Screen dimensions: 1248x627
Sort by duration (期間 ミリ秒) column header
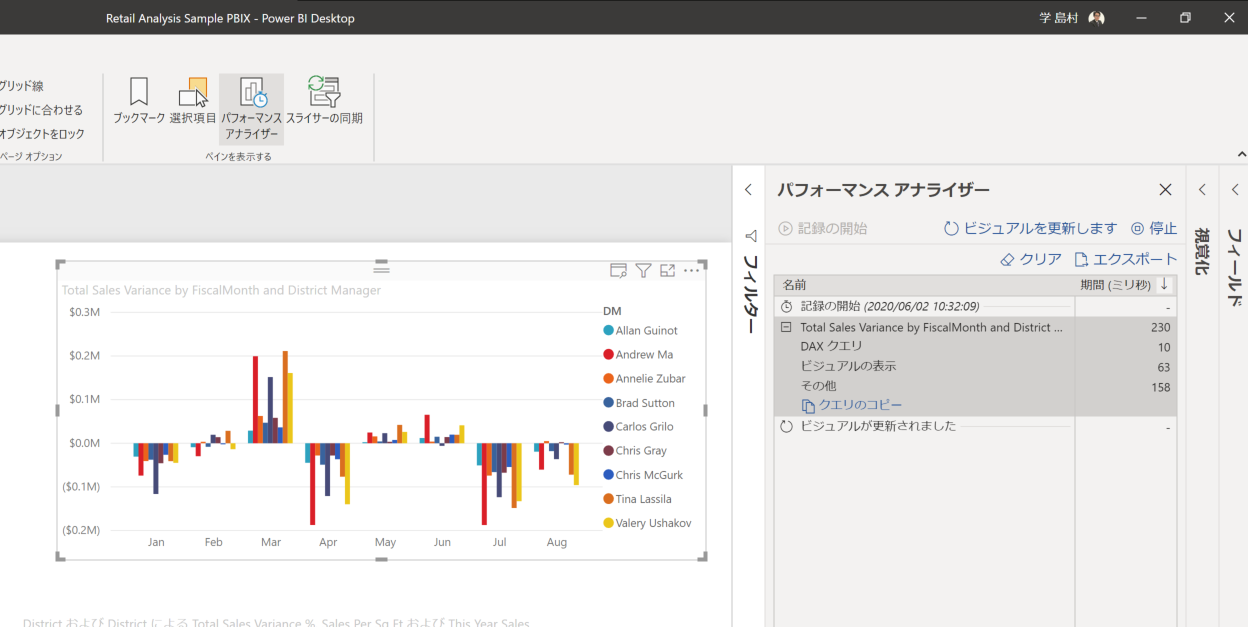(x=1125, y=285)
